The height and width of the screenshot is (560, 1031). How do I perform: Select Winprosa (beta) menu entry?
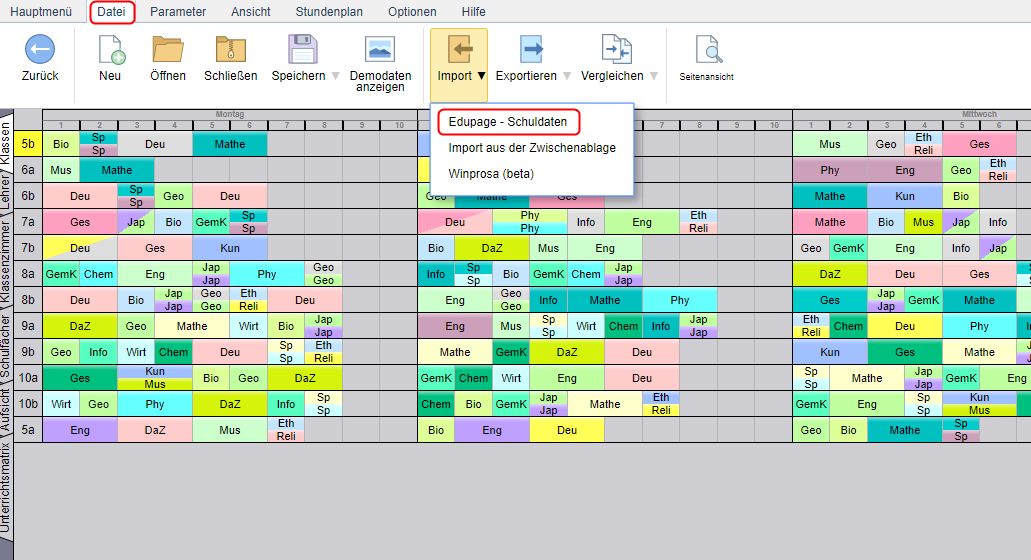point(491,174)
